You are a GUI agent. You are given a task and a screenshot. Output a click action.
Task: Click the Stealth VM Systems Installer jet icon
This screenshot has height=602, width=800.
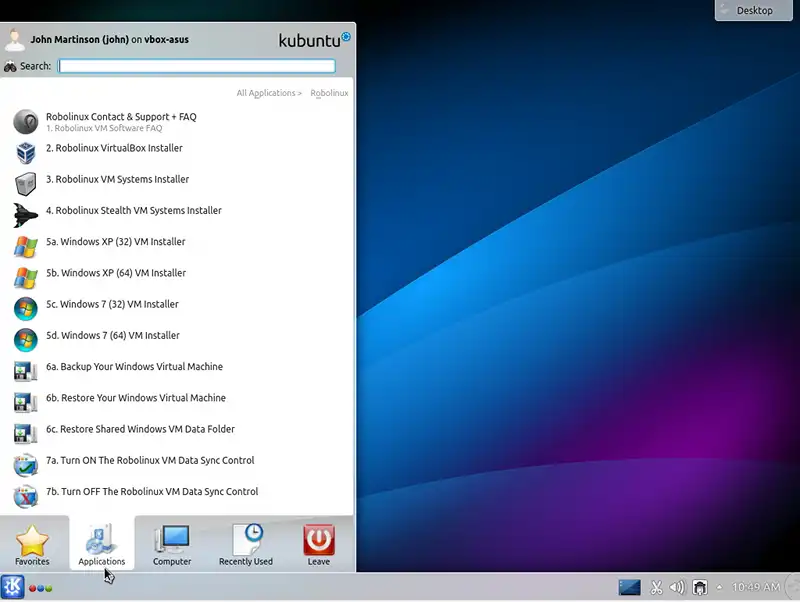(x=26, y=215)
